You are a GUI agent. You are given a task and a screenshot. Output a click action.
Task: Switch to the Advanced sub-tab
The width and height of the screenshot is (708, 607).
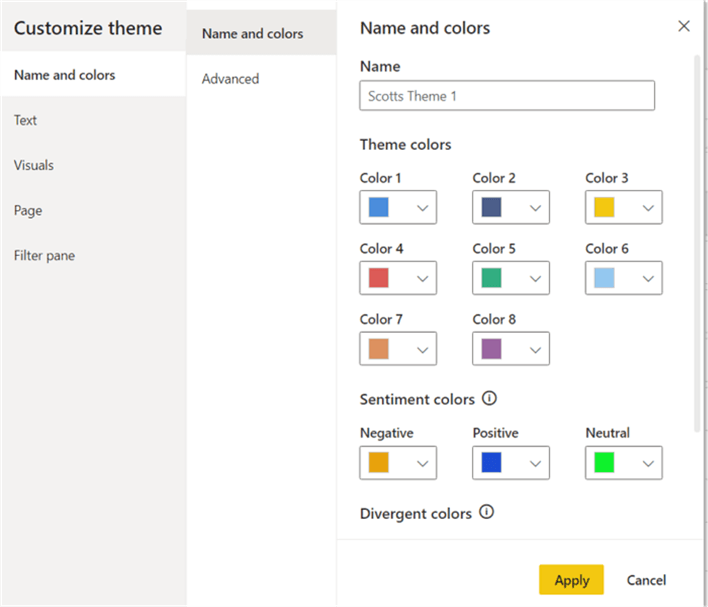tap(261, 79)
